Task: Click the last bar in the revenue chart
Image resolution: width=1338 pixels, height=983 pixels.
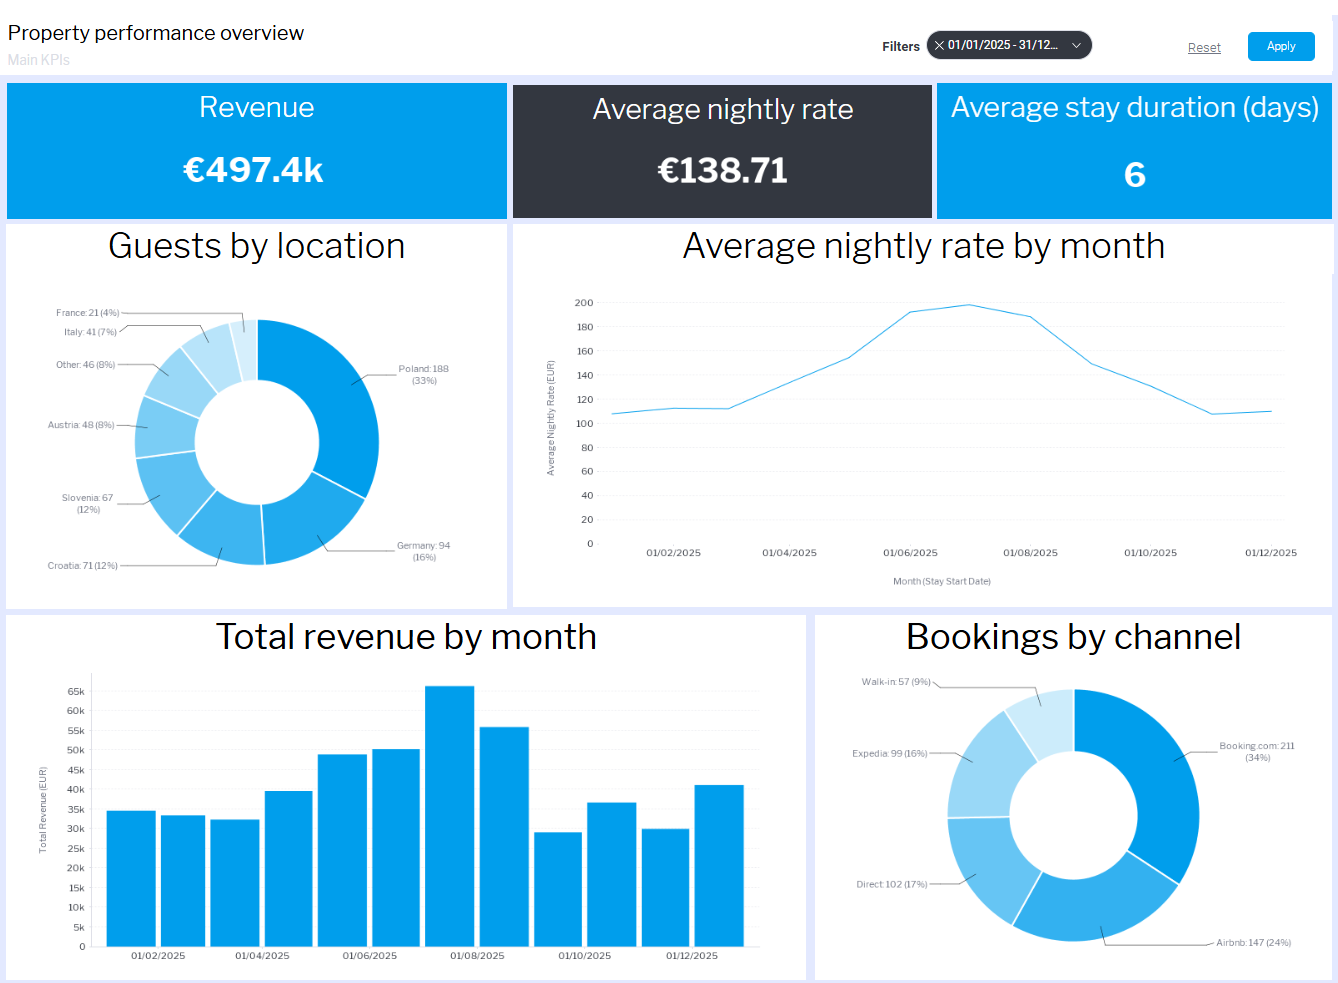Action: pyautogui.click(x=719, y=865)
